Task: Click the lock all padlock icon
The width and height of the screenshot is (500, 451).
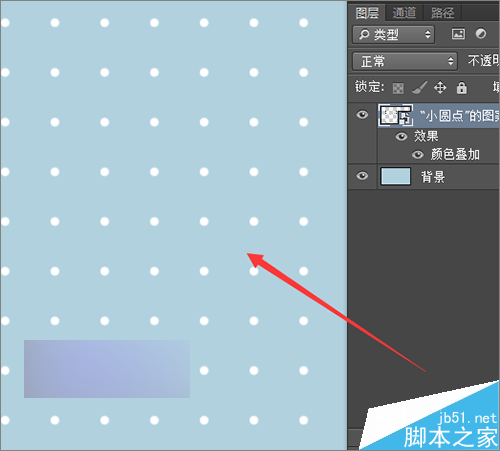Action: pyautogui.click(x=461, y=88)
